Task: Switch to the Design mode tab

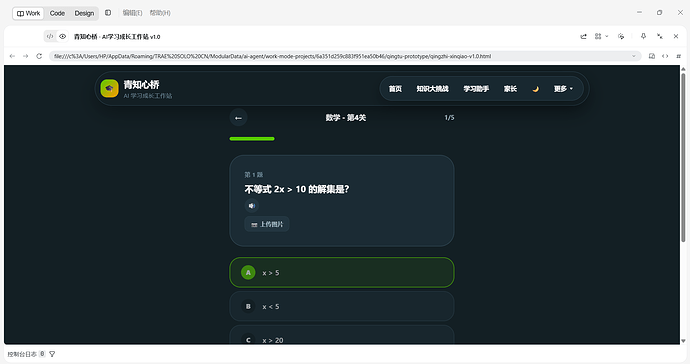Action: pos(84,13)
